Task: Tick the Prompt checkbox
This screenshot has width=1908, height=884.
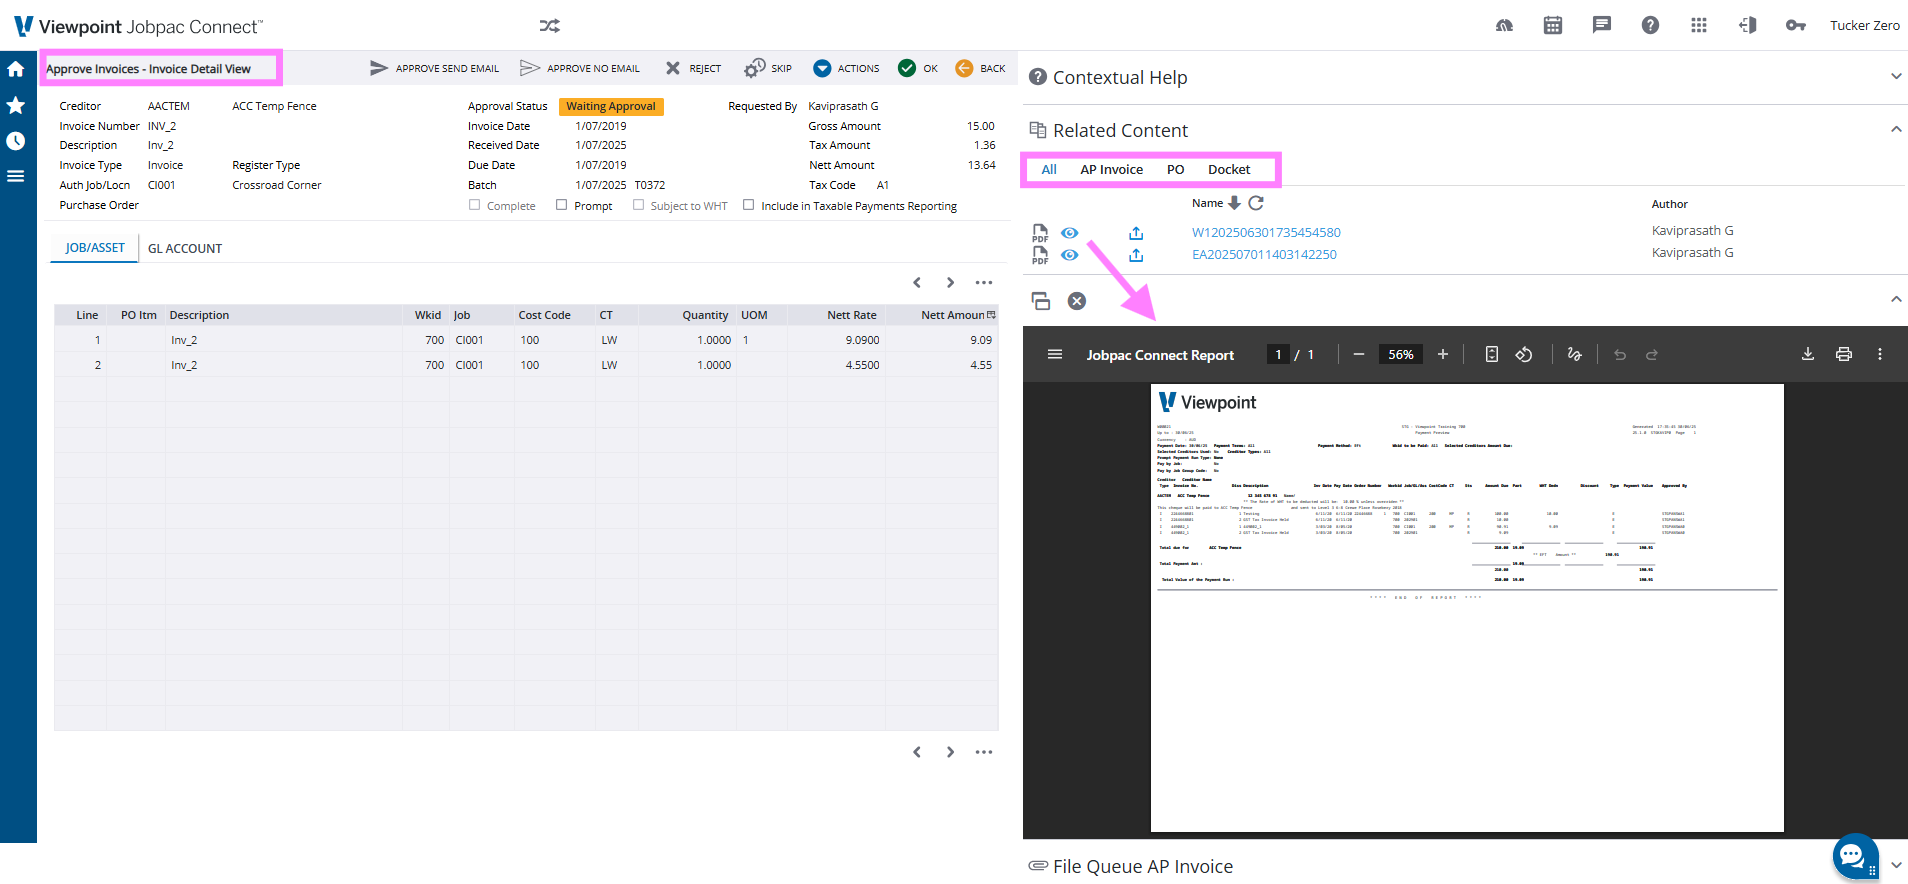Action: (x=562, y=205)
